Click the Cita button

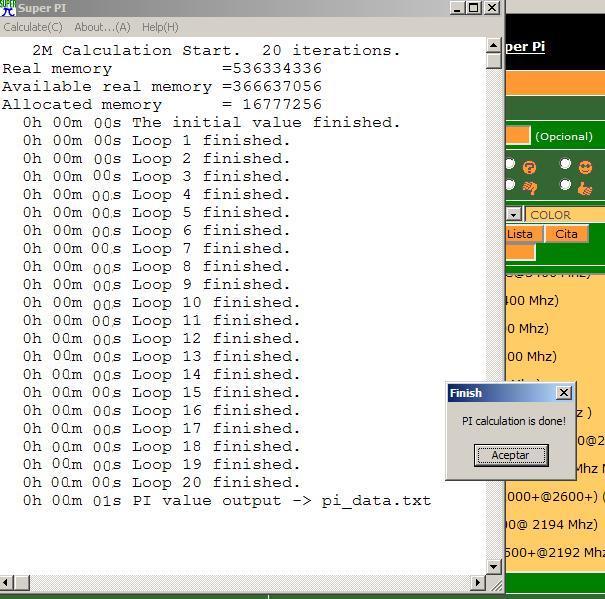click(566, 234)
